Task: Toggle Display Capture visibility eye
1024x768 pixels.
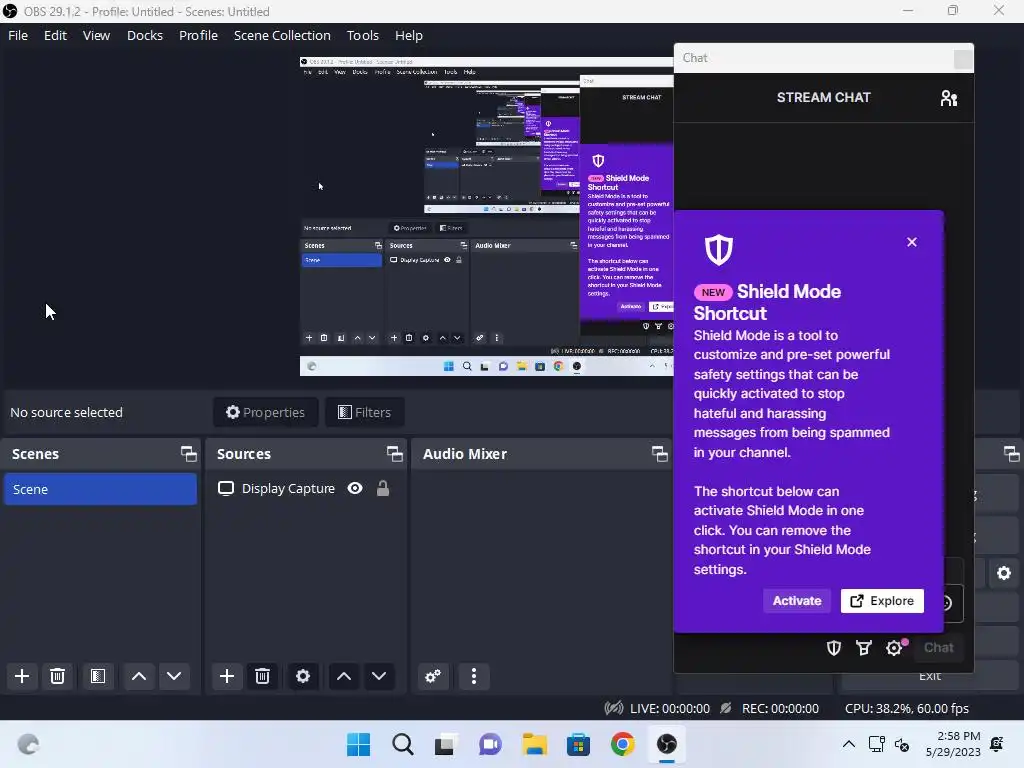Action: coord(355,488)
